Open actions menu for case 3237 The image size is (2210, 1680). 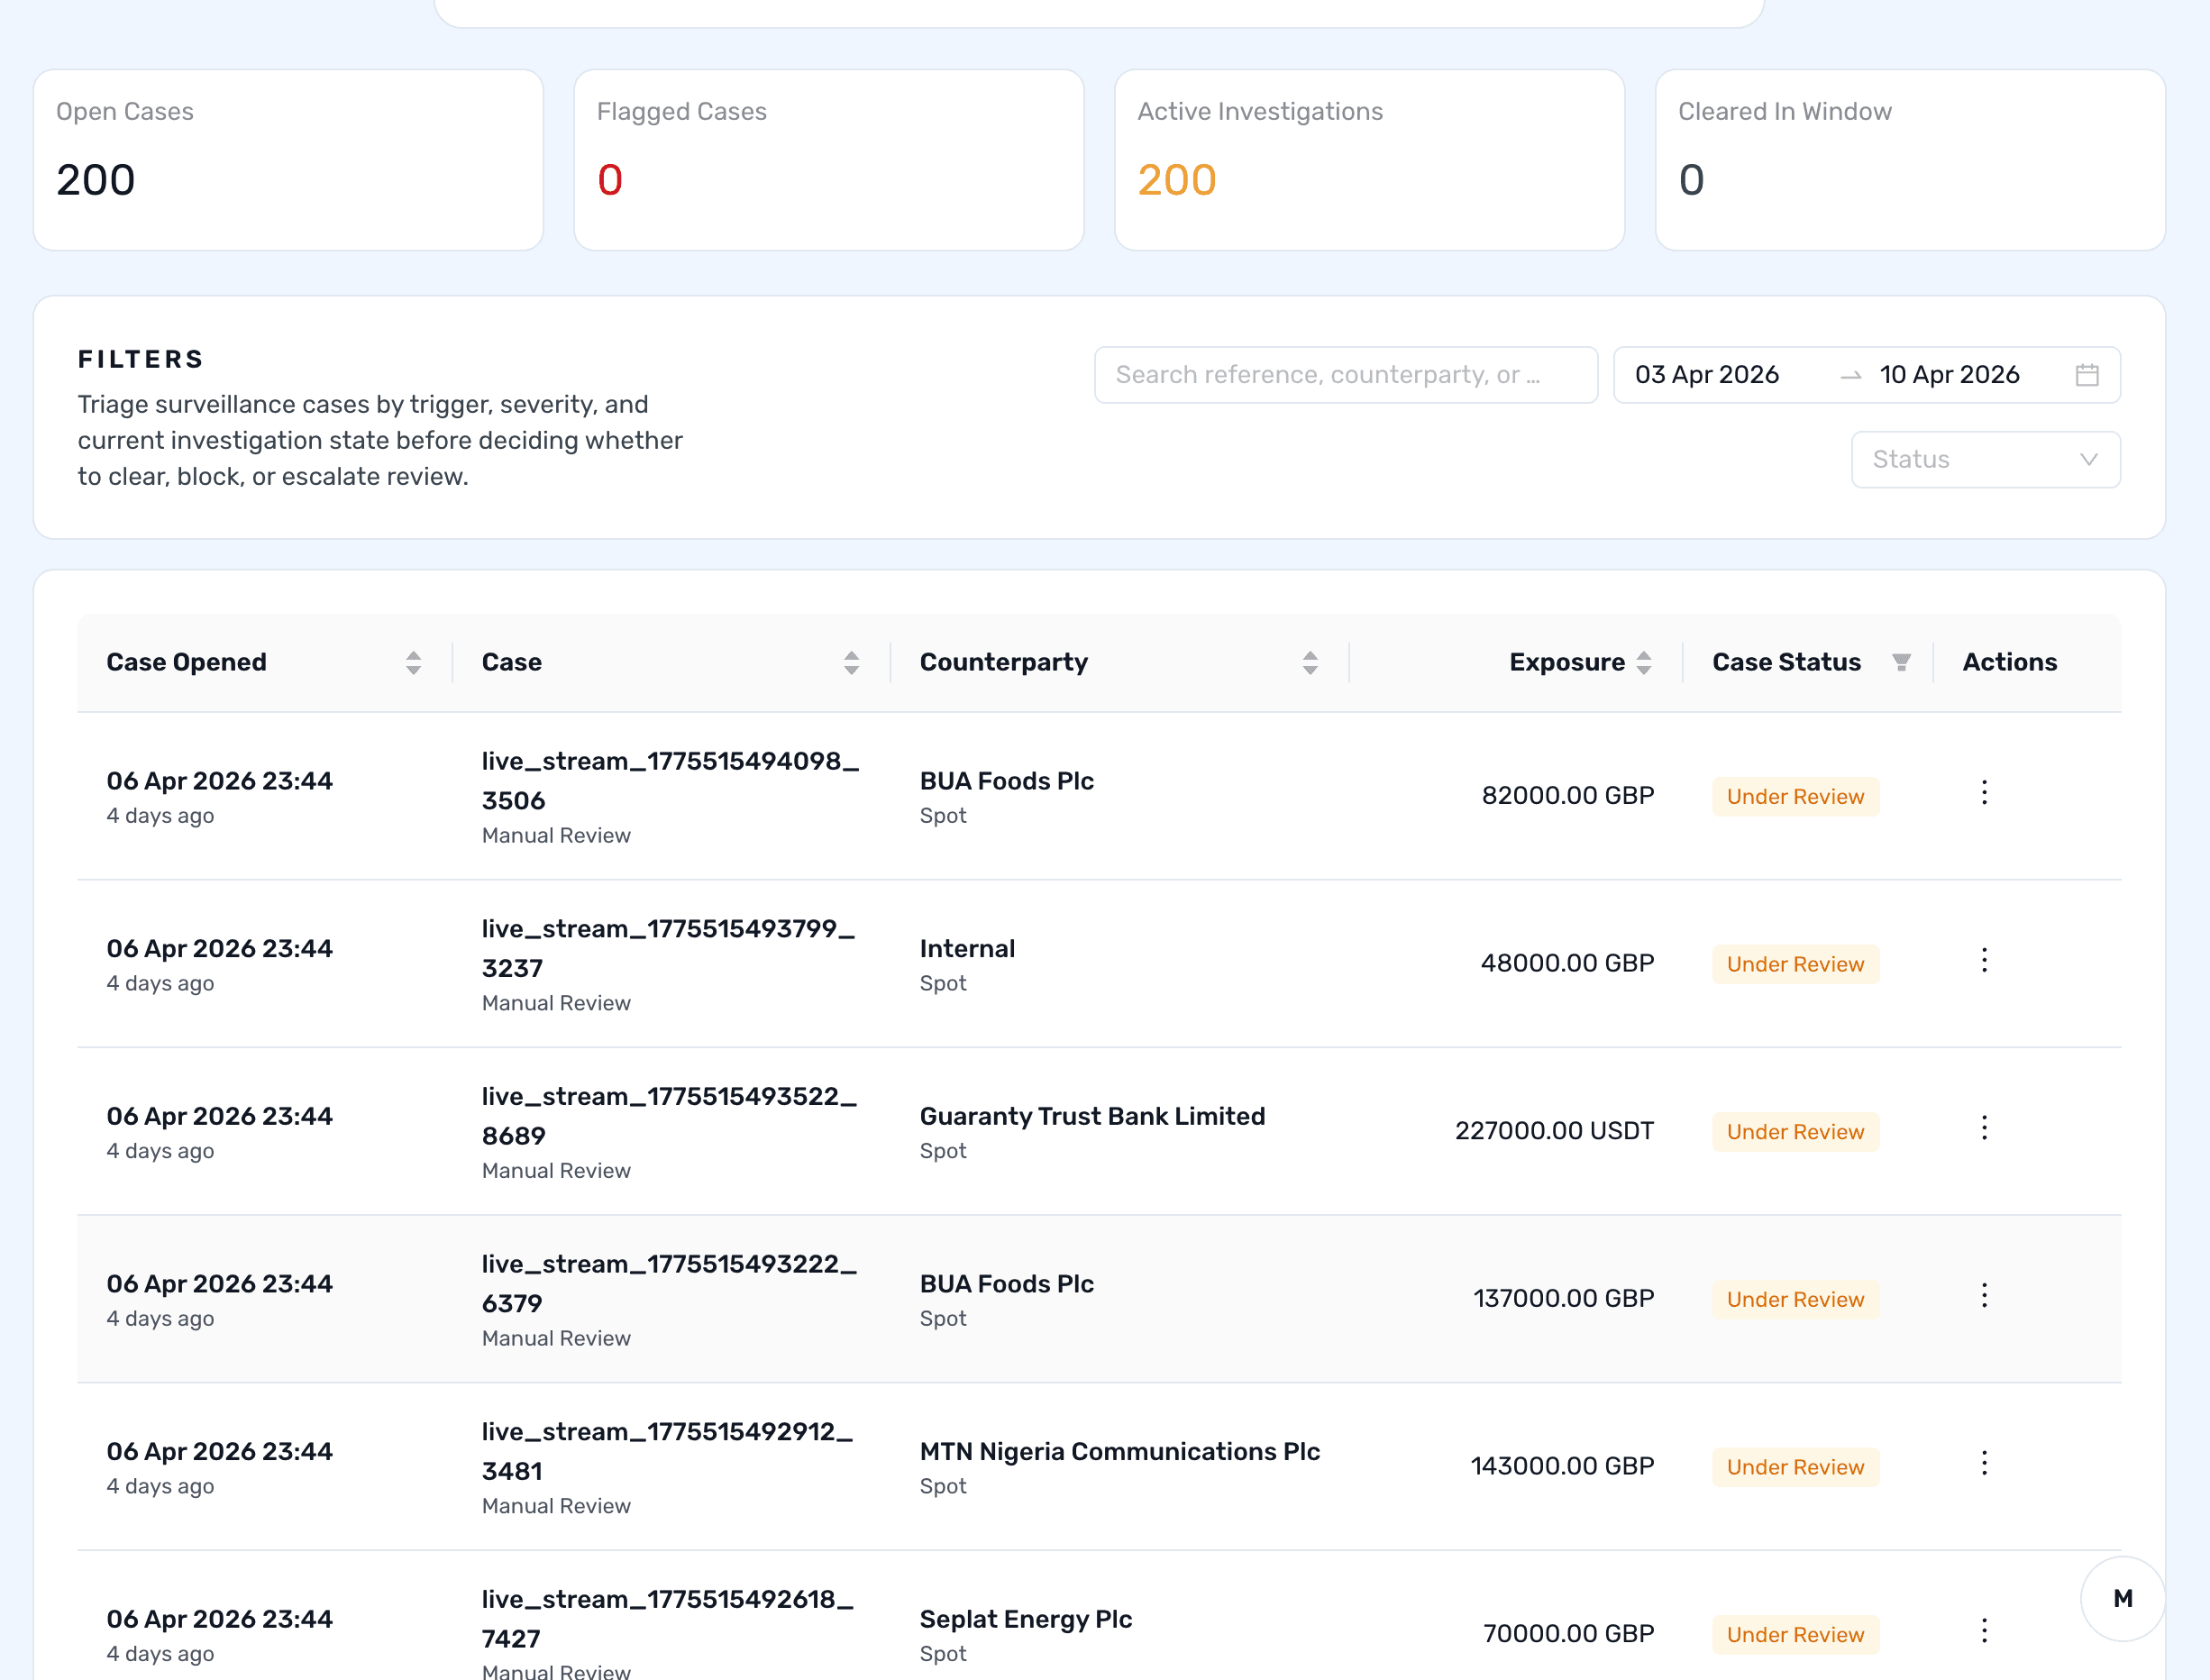1984,962
